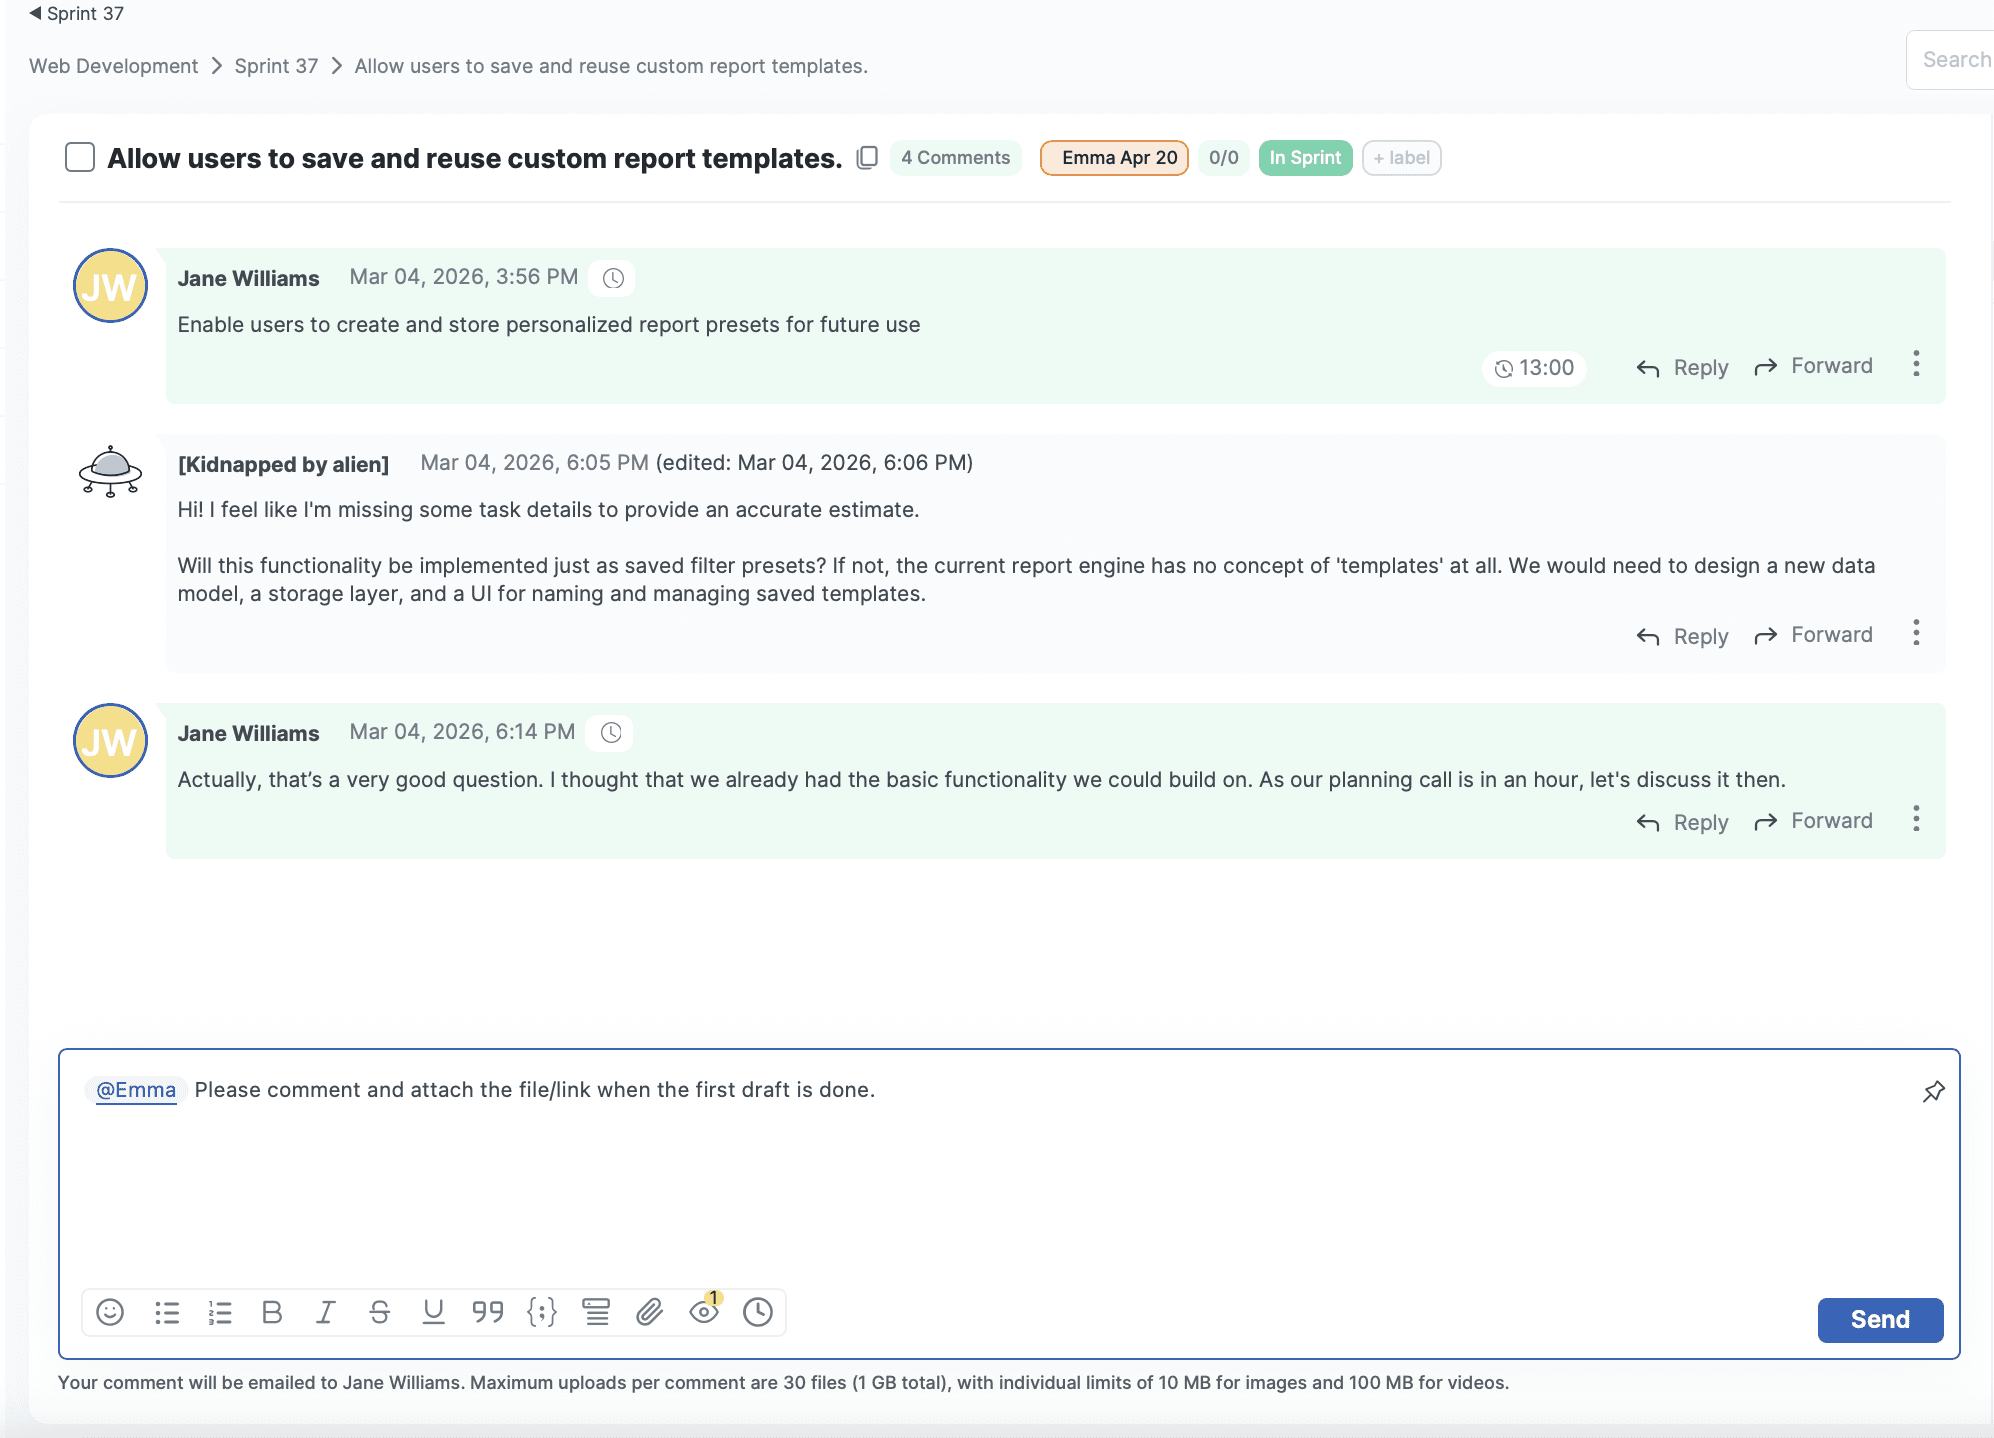This screenshot has height=1438, width=1994.
Task: Open the emoji picker in comment toolbar
Action: (x=110, y=1312)
